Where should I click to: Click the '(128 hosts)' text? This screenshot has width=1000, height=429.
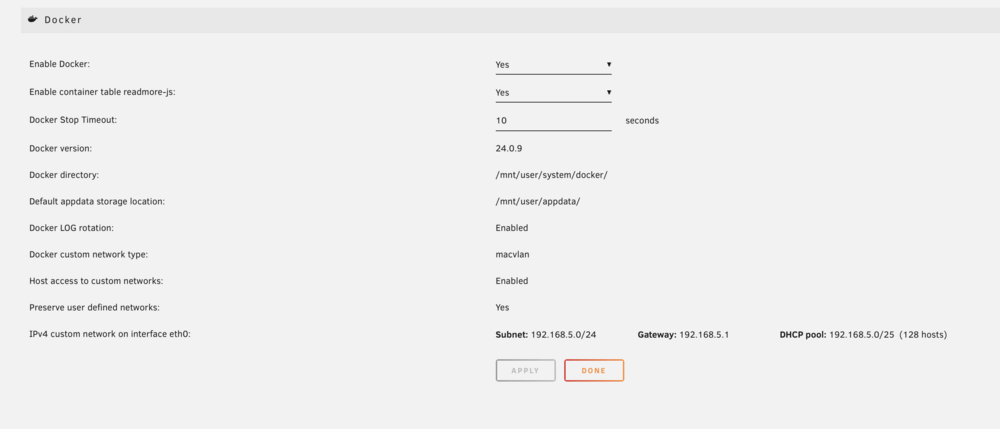[x=923, y=335]
